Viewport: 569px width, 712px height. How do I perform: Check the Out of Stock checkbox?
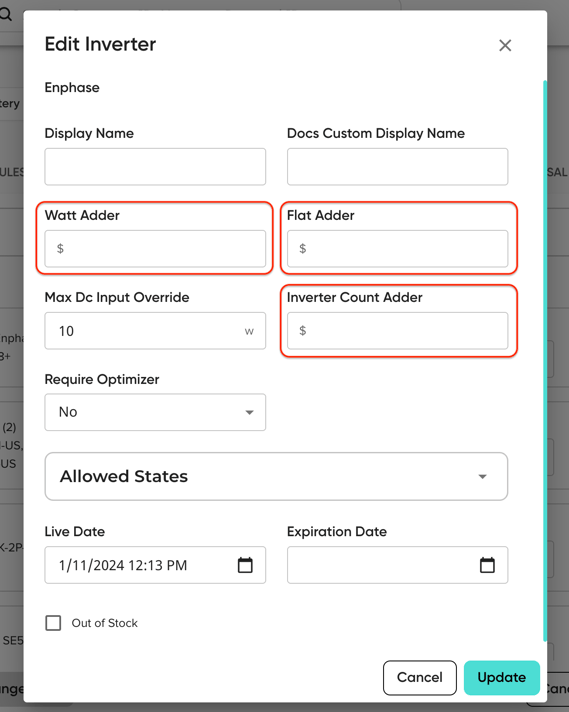53,623
